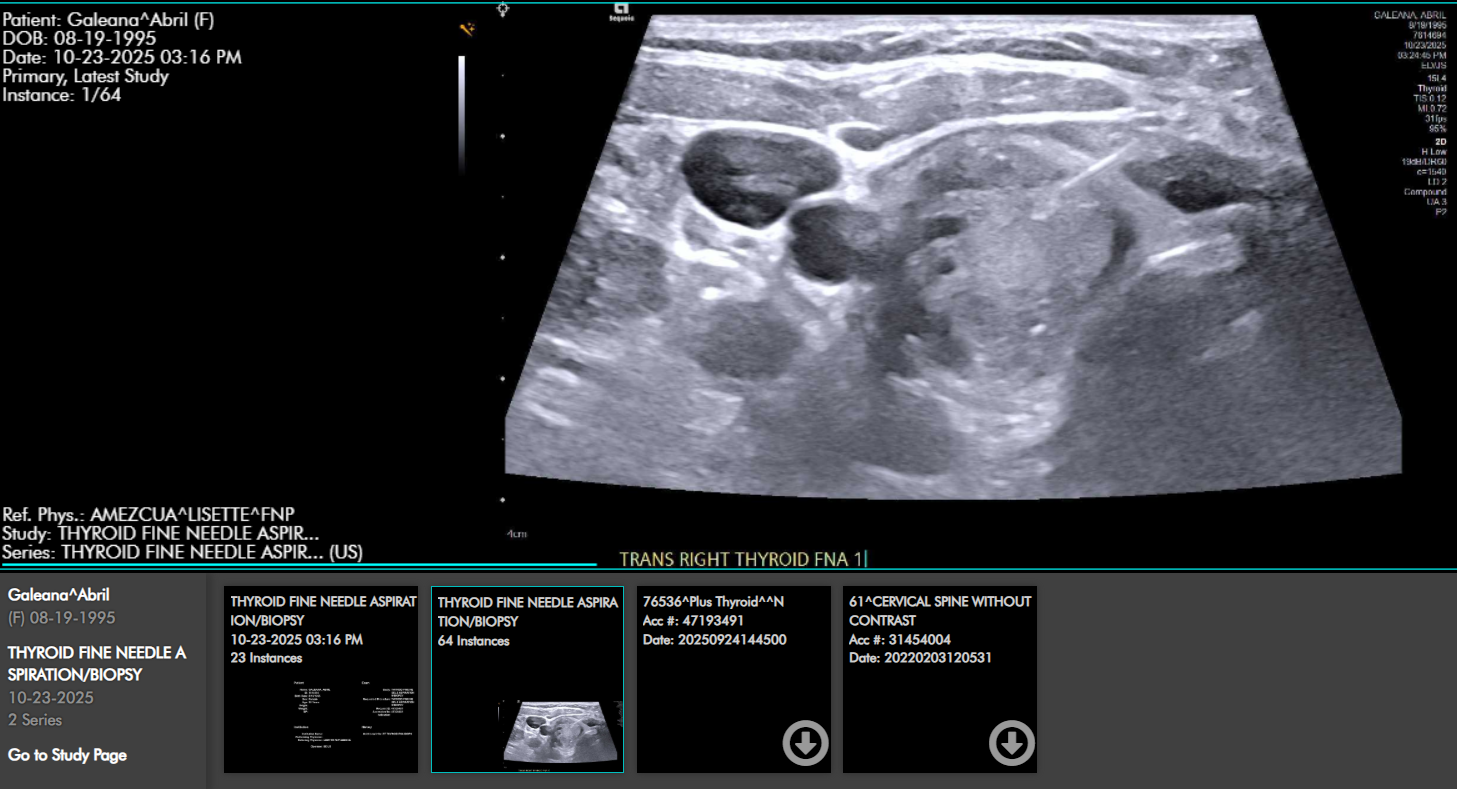
Task: Click the Instance 1/64 overlay text
Action: 62,95
